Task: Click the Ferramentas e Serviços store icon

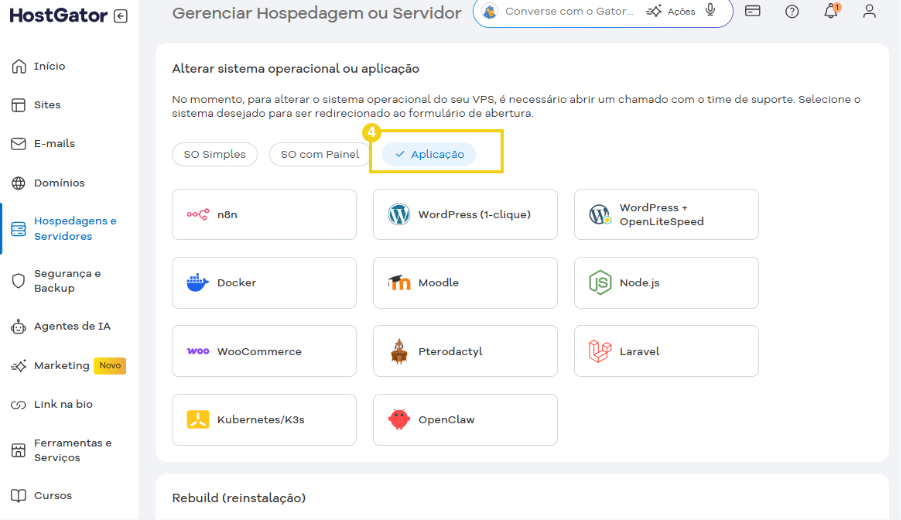Action: point(18,450)
